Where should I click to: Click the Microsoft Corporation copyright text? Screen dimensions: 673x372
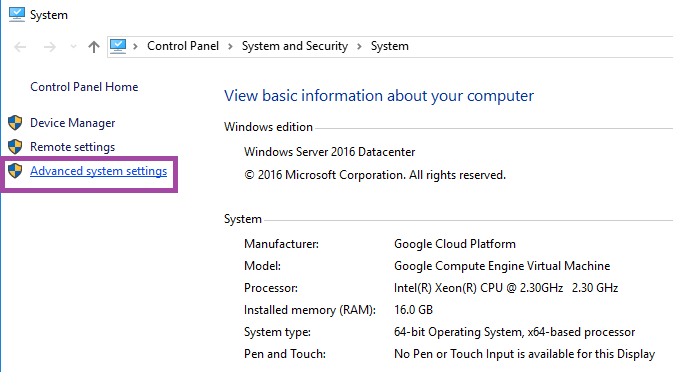click(375, 175)
